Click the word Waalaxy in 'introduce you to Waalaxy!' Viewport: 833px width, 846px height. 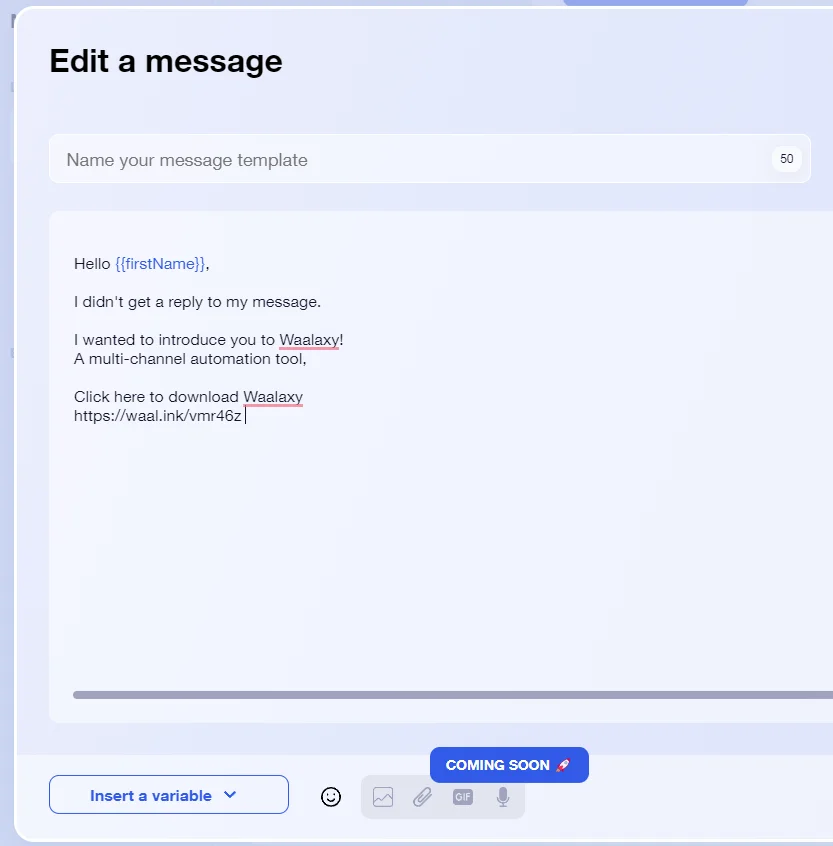(x=310, y=340)
